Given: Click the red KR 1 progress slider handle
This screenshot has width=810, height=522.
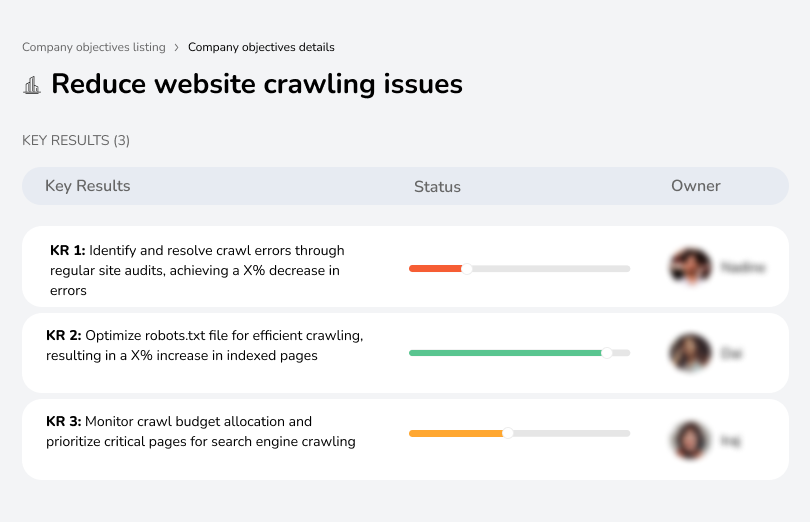Looking at the screenshot, I should [466, 269].
